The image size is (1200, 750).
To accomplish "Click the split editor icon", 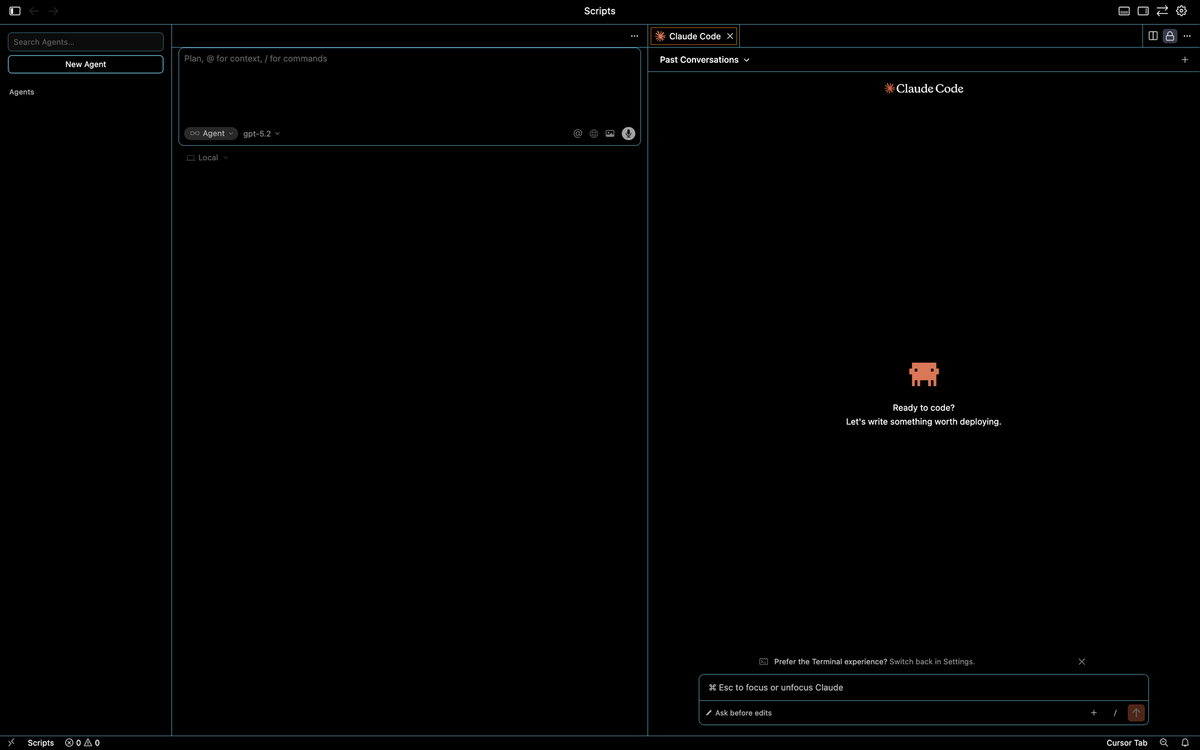I will tap(1153, 36).
